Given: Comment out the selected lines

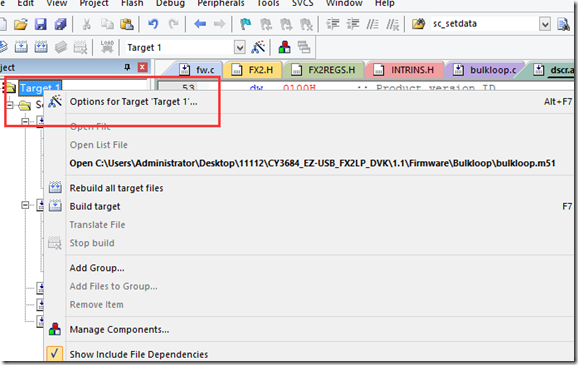Looking at the screenshot, I should tap(372, 24).
